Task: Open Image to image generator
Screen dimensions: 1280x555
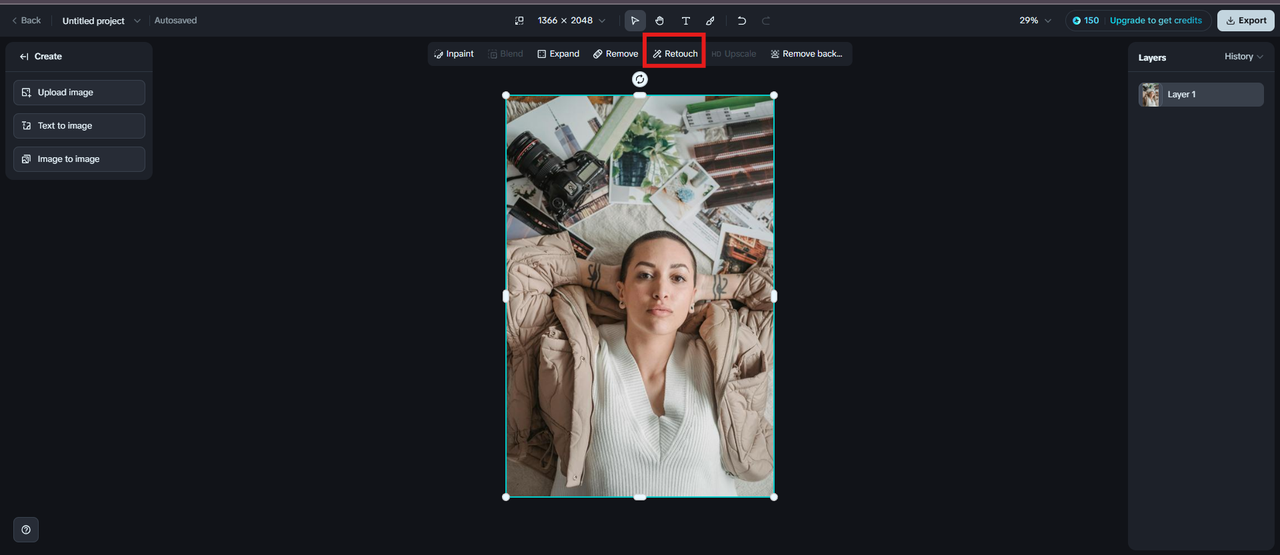Action: (79, 159)
